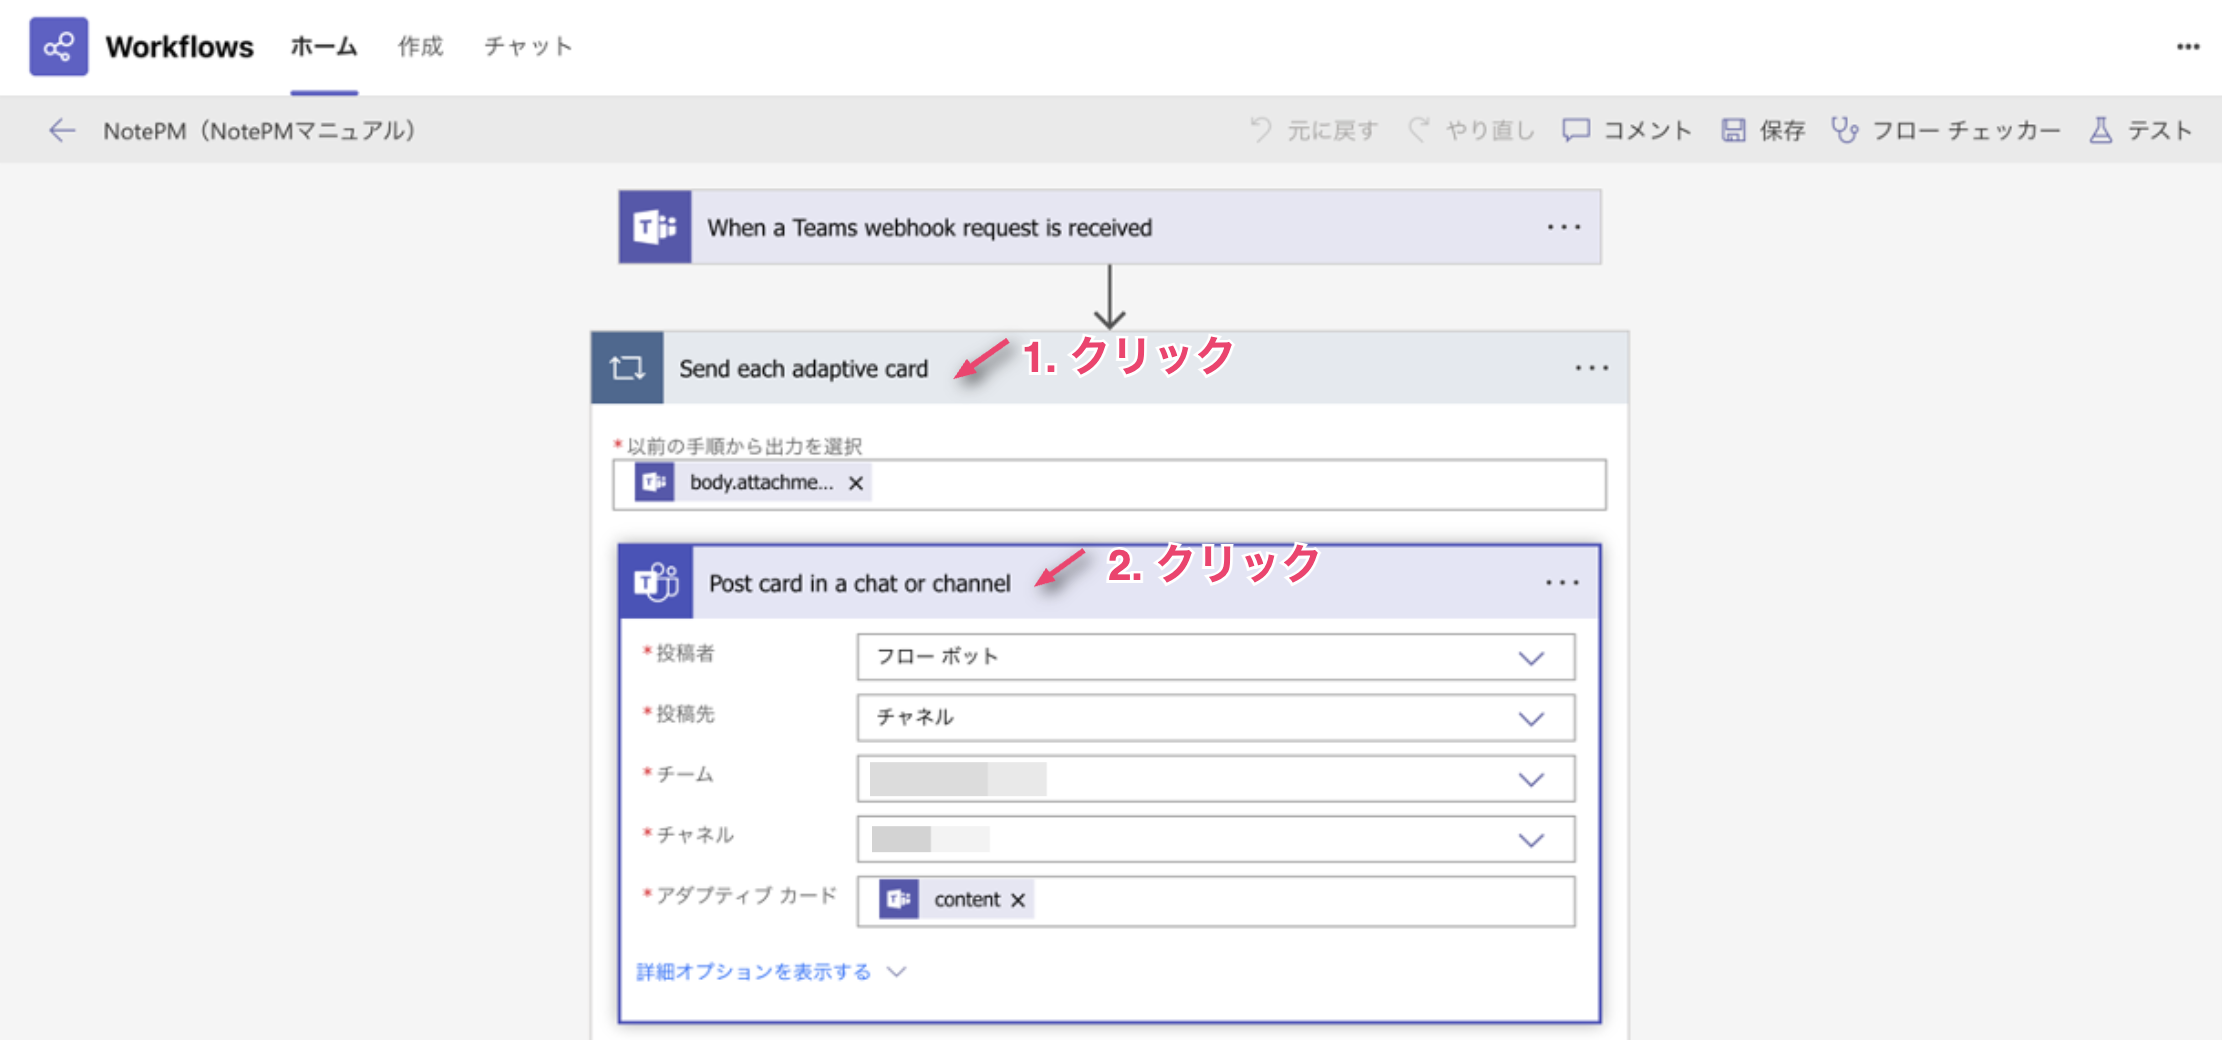Click the redo (やり直し) icon
This screenshot has width=2222, height=1040.
pos(1419,129)
